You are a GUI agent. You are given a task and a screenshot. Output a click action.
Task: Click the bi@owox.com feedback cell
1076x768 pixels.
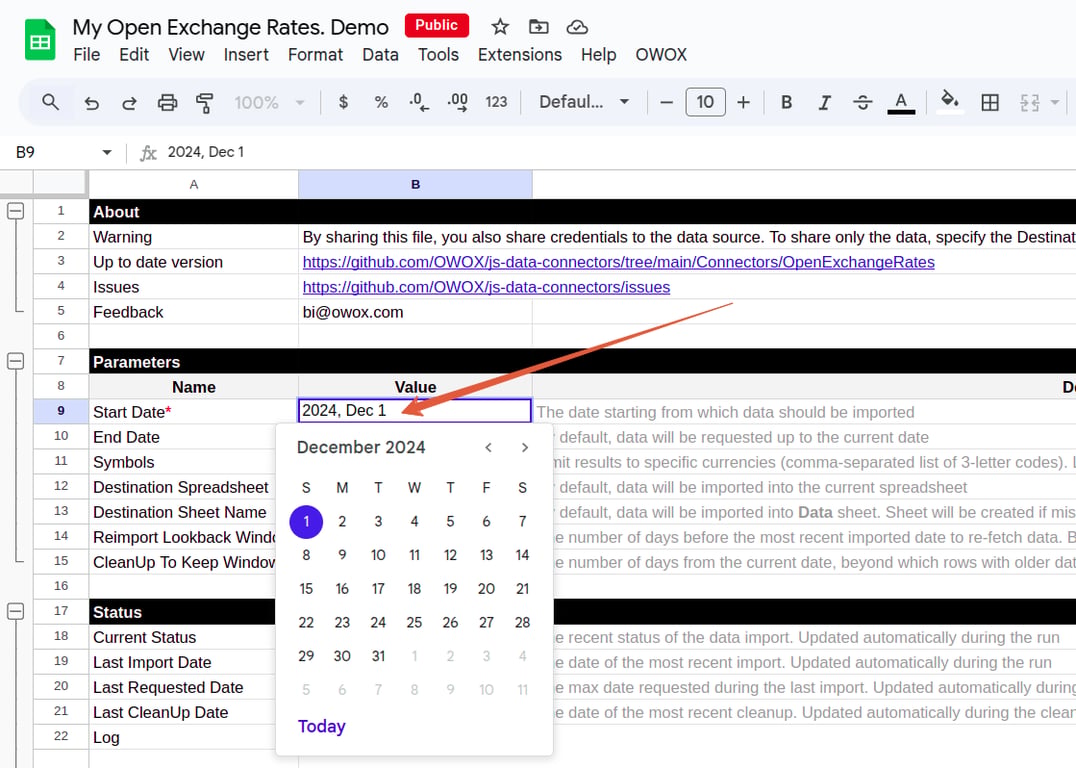(415, 312)
